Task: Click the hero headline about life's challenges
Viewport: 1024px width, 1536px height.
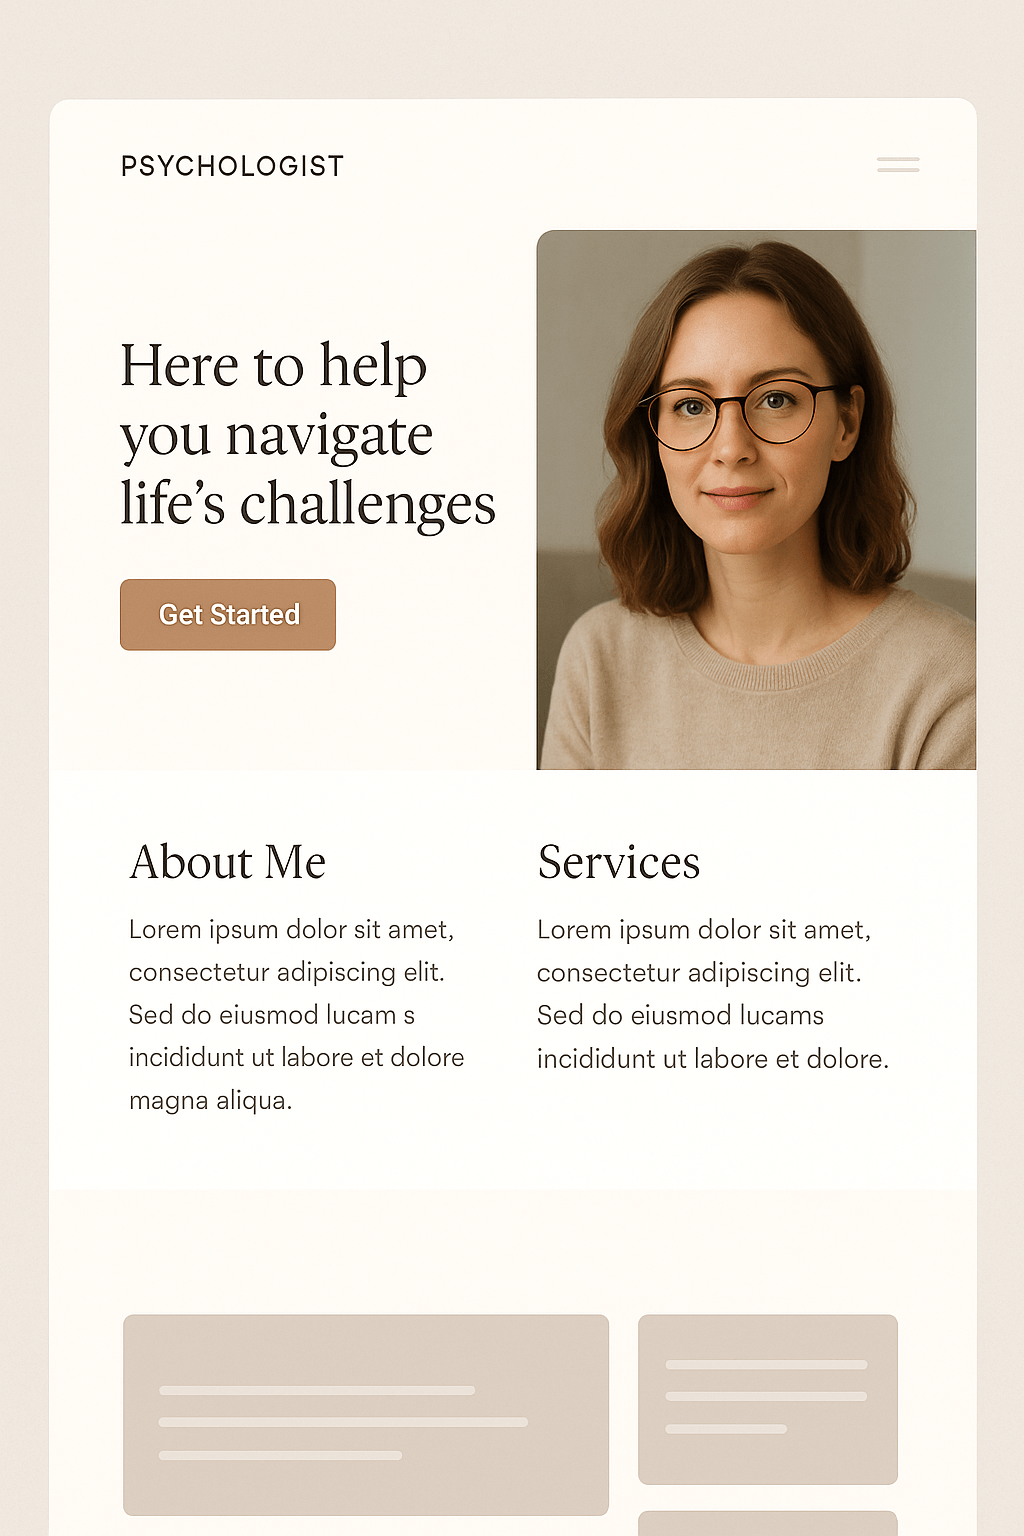Action: [x=308, y=434]
